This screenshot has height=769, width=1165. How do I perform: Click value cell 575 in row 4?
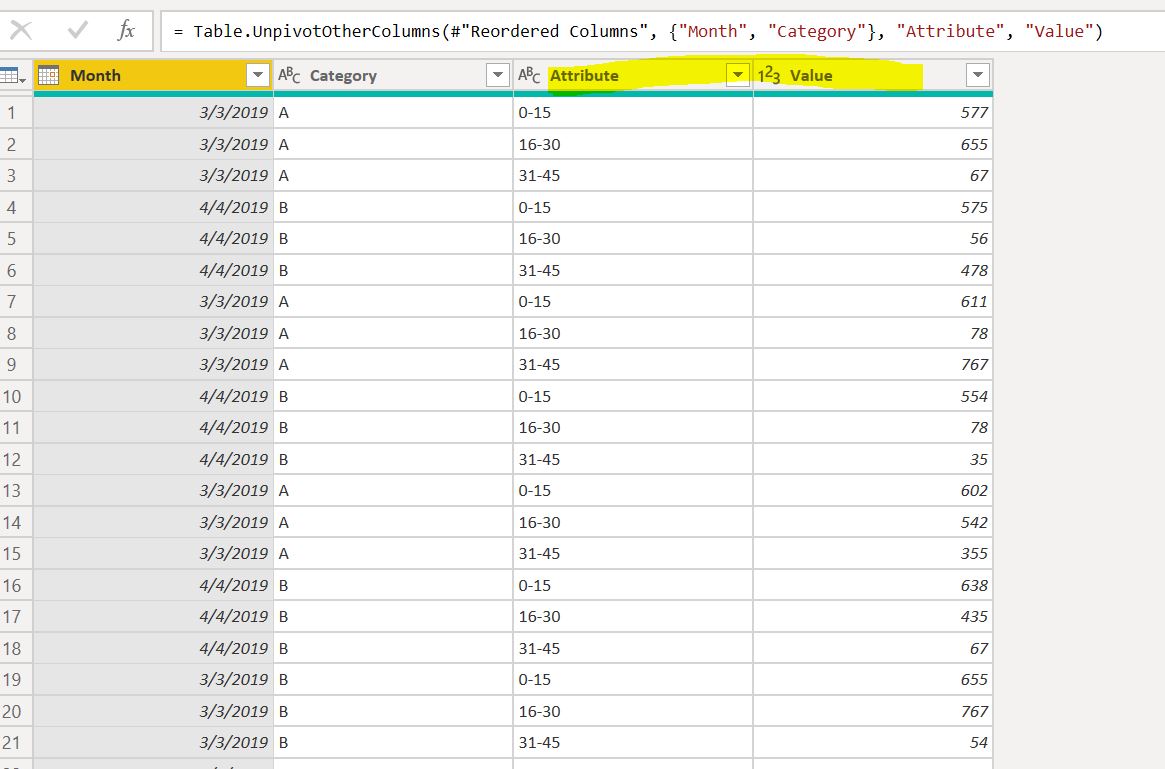pyautogui.click(x=873, y=207)
